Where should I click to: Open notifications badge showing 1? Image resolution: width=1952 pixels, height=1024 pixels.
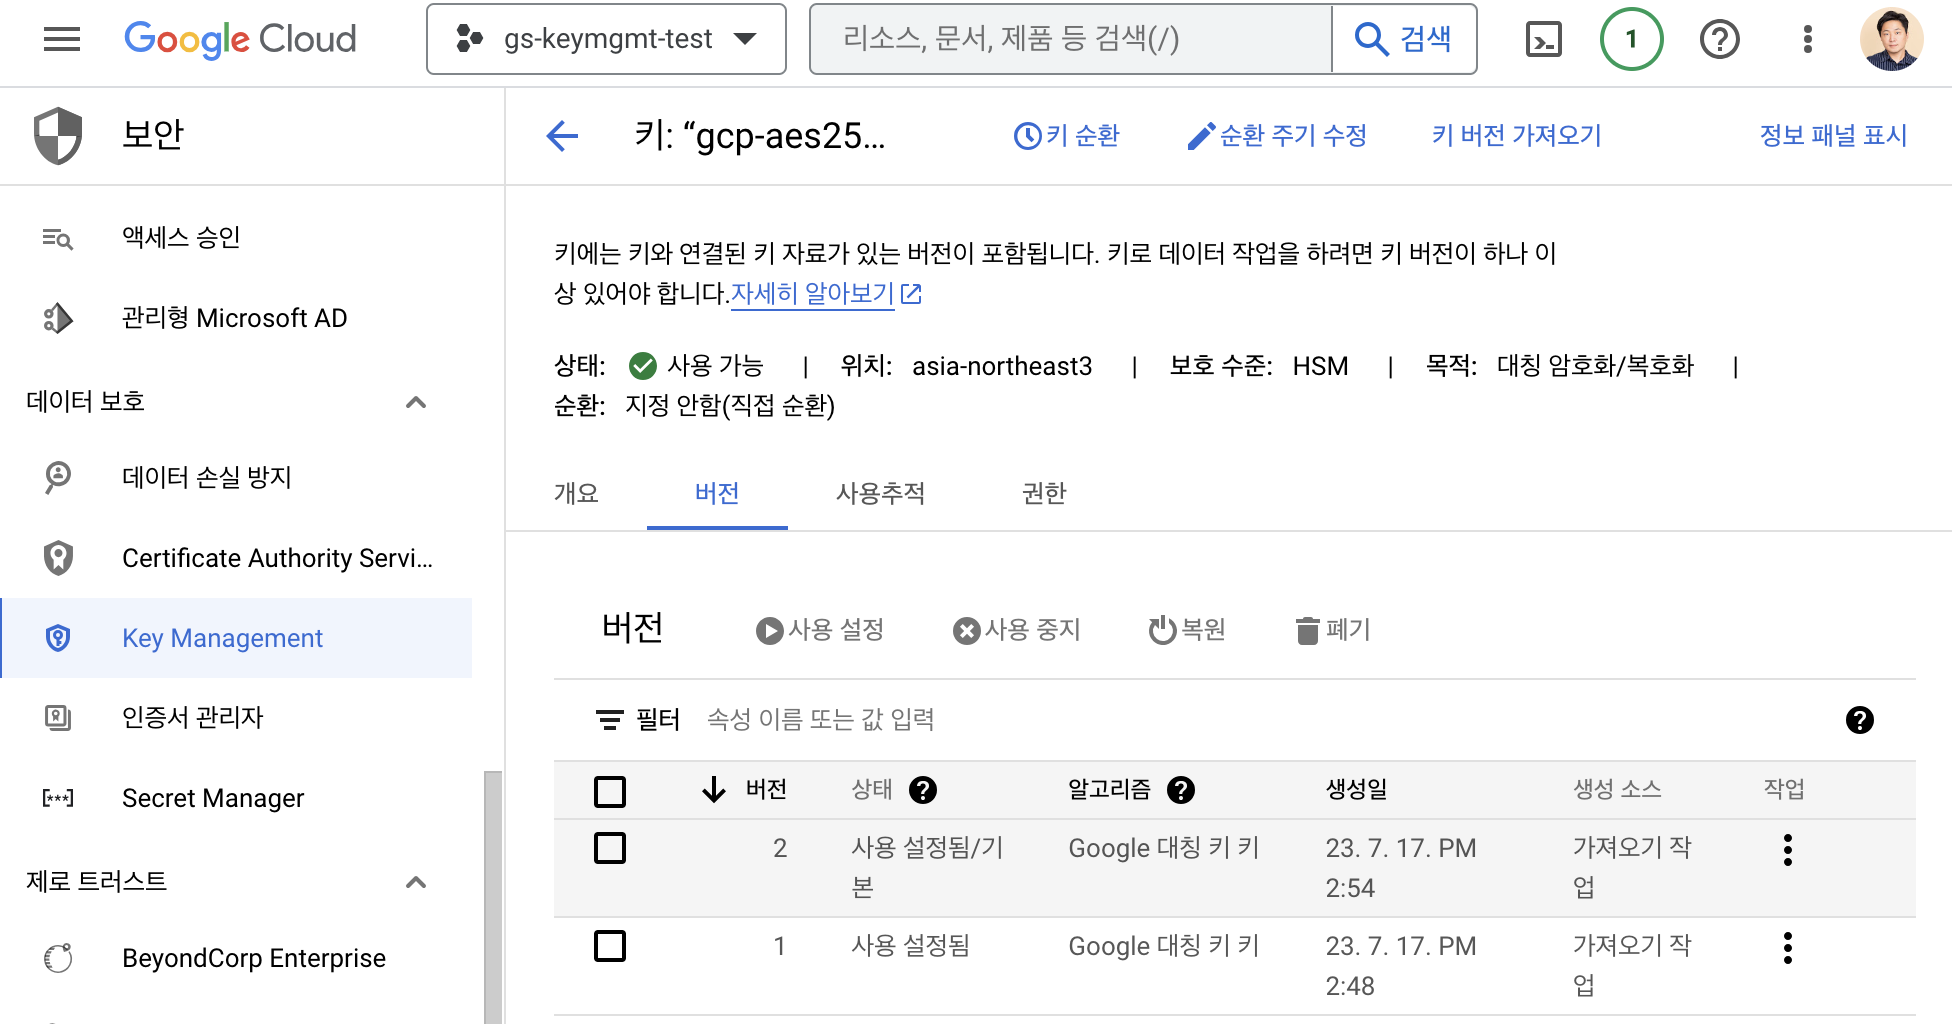click(x=1632, y=39)
